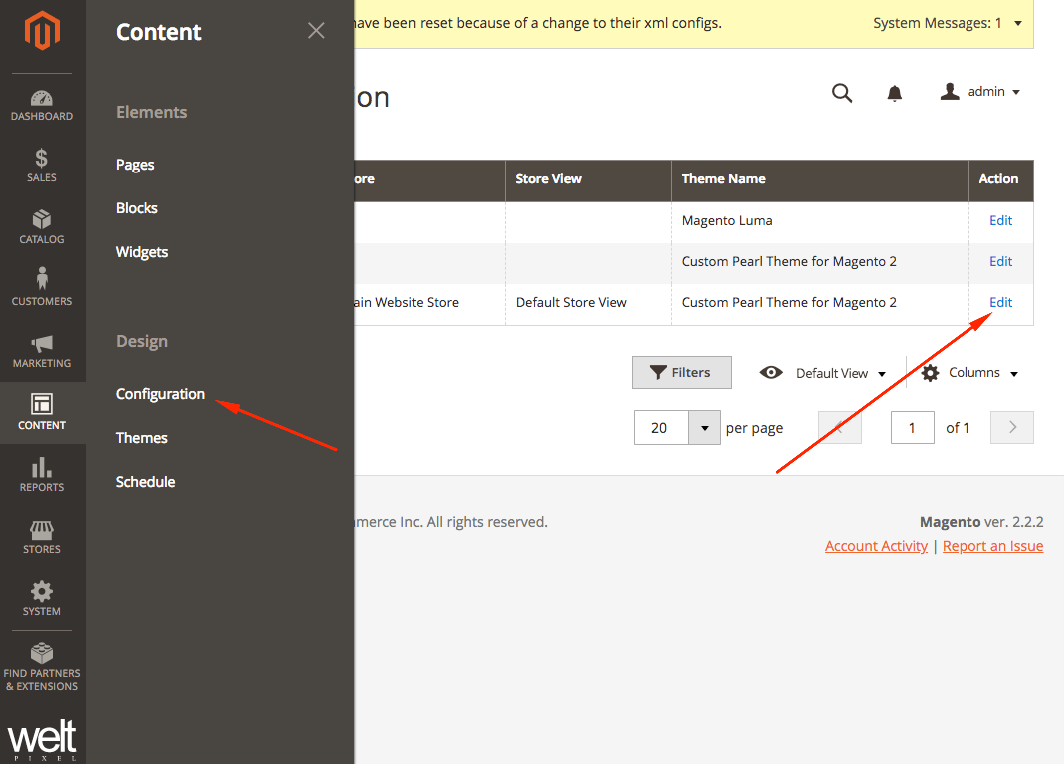Open Themes in the Content menu
This screenshot has width=1064, height=764.
(141, 437)
